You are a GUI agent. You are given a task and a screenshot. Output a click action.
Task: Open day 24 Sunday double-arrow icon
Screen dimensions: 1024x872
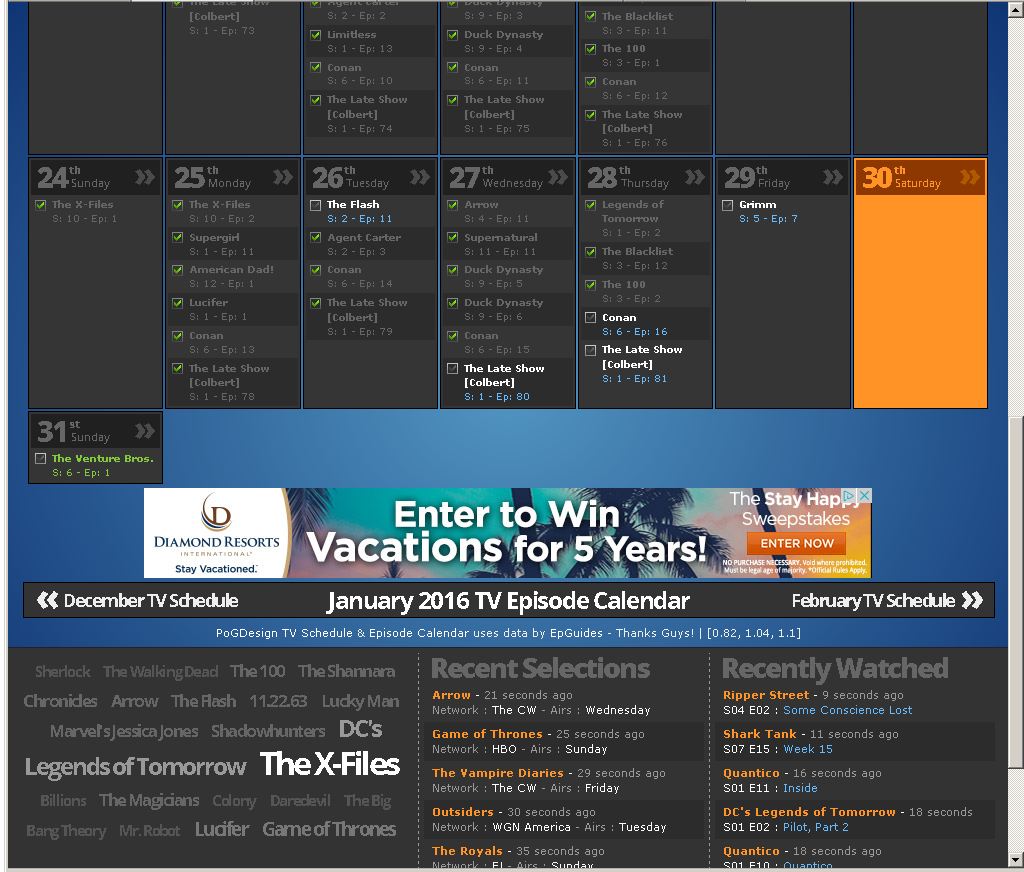[145, 177]
